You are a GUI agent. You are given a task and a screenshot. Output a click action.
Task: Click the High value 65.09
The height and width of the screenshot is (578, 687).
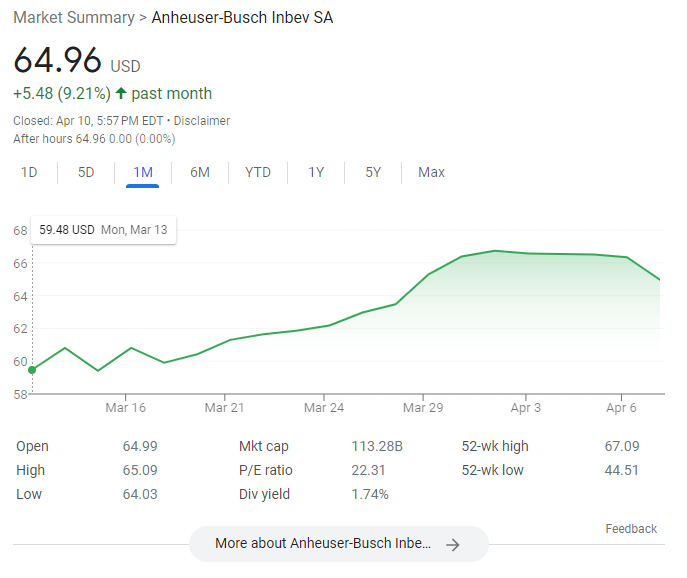point(140,470)
